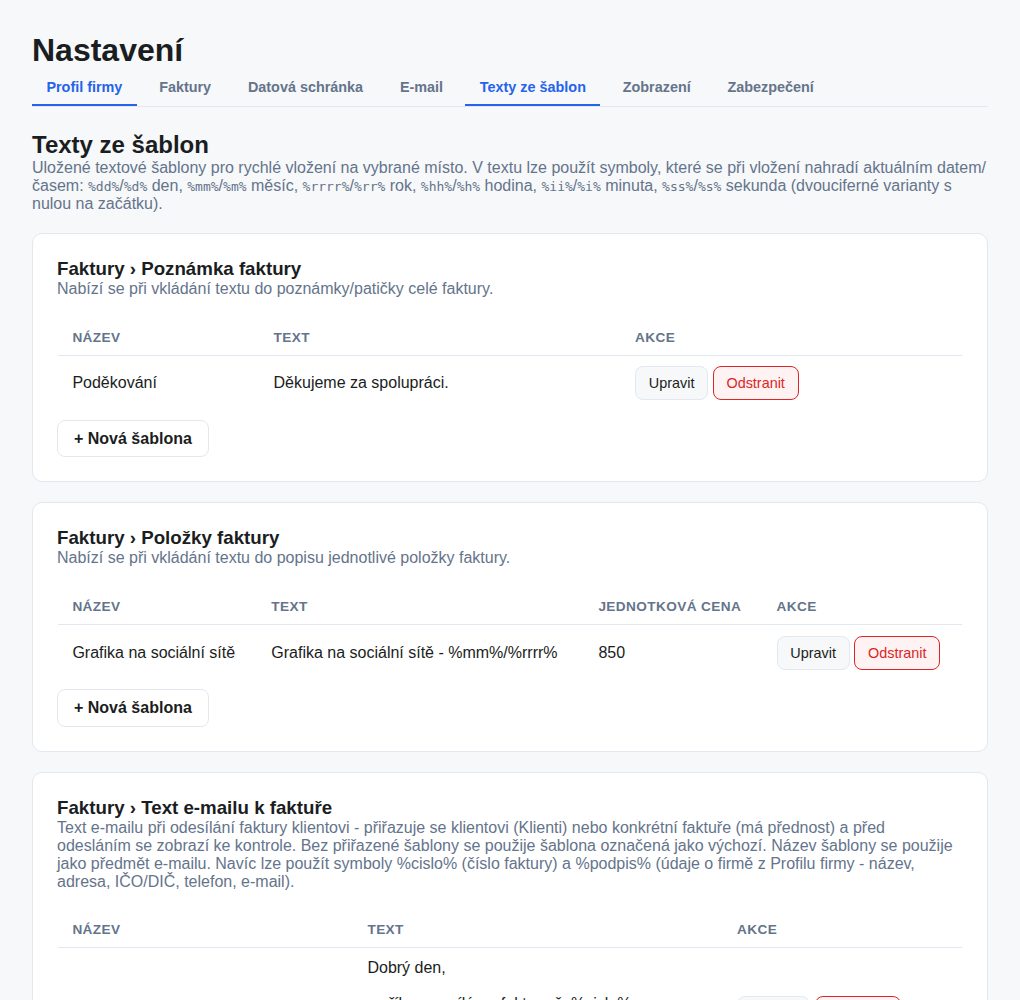Click the Nastavení page title
The height and width of the screenshot is (1000, 1020).
click(107, 50)
